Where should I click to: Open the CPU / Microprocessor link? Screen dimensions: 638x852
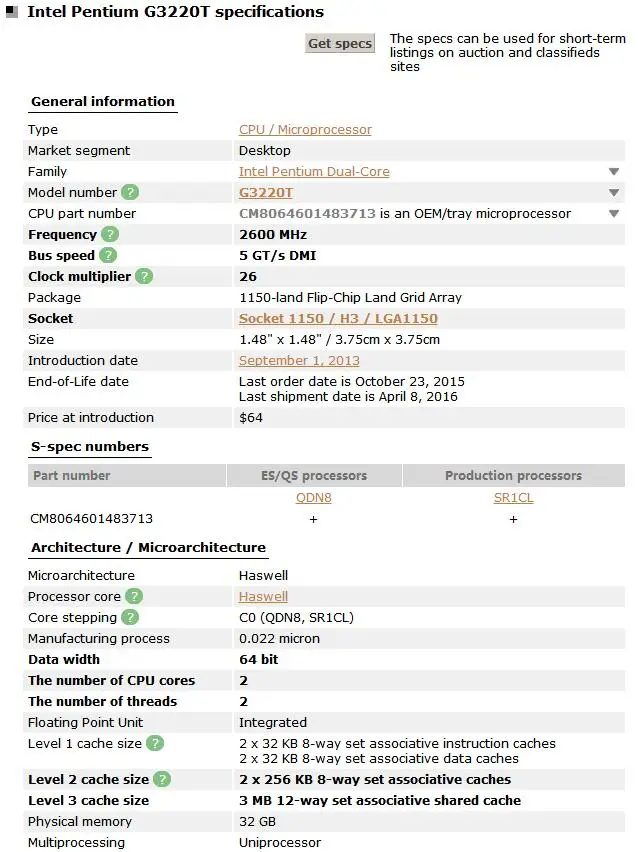coord(305,130)
